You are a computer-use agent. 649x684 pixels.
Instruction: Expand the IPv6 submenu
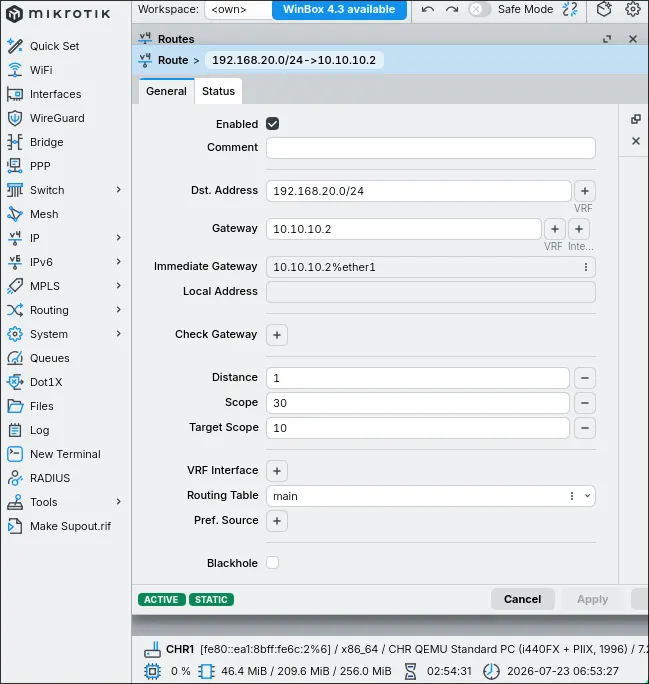pos(119,262)
